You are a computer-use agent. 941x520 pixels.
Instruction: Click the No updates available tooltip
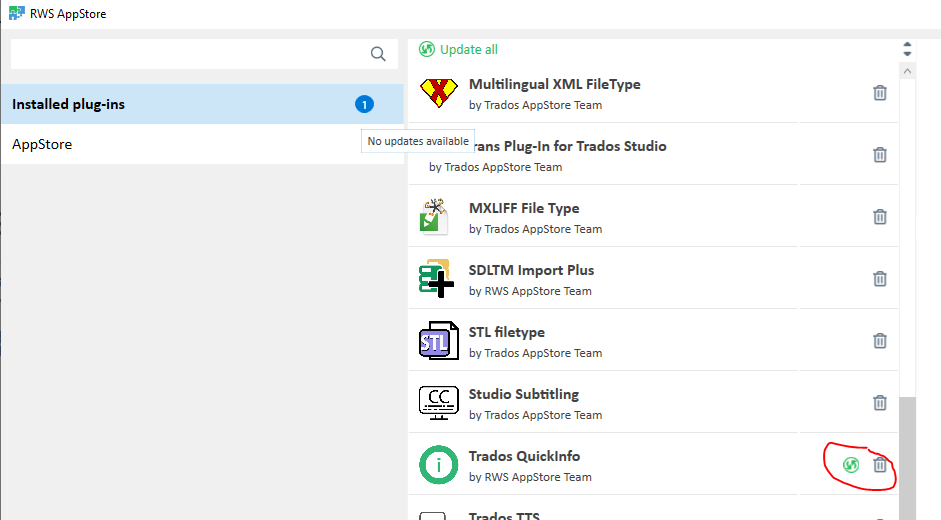coord(418,141)
